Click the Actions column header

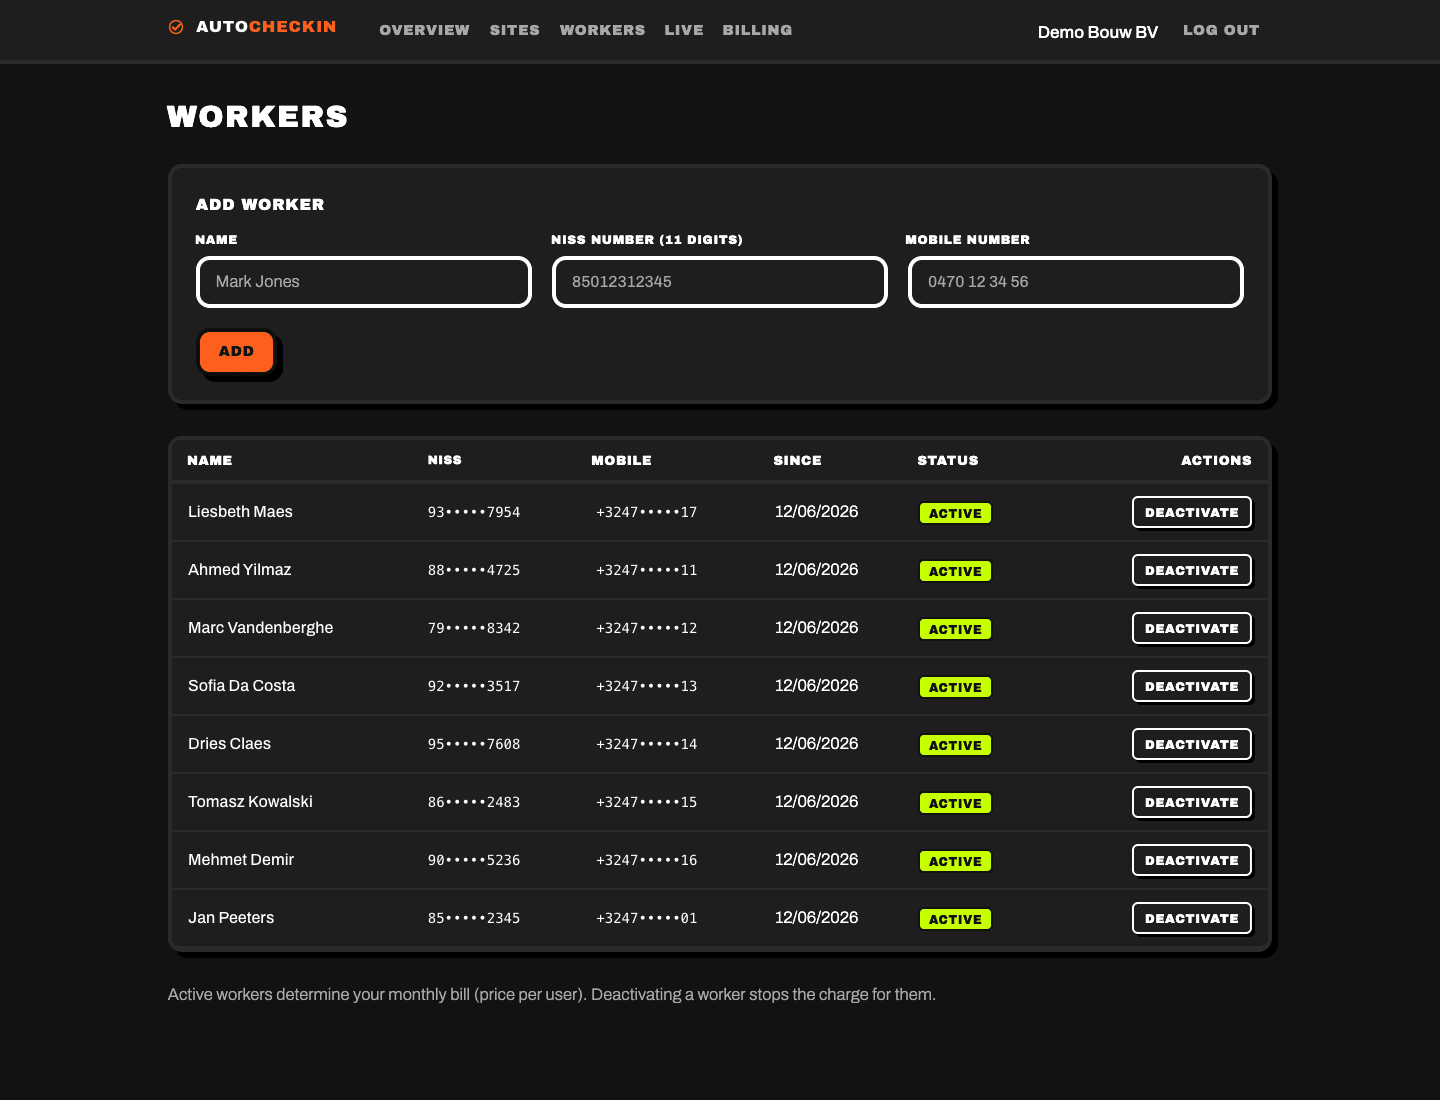(1216, 460)
